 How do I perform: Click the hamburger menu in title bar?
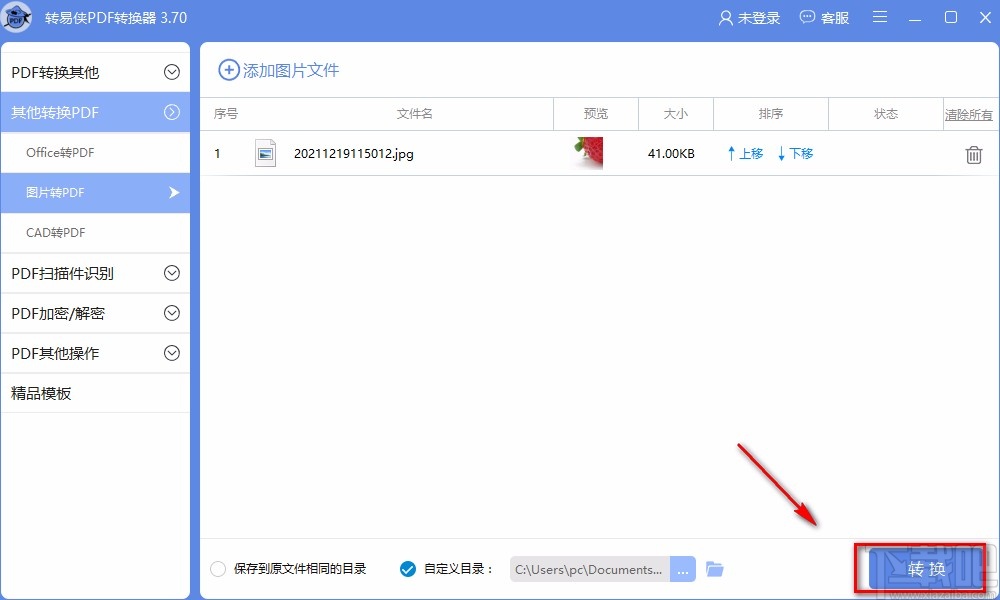coord(879,17)
